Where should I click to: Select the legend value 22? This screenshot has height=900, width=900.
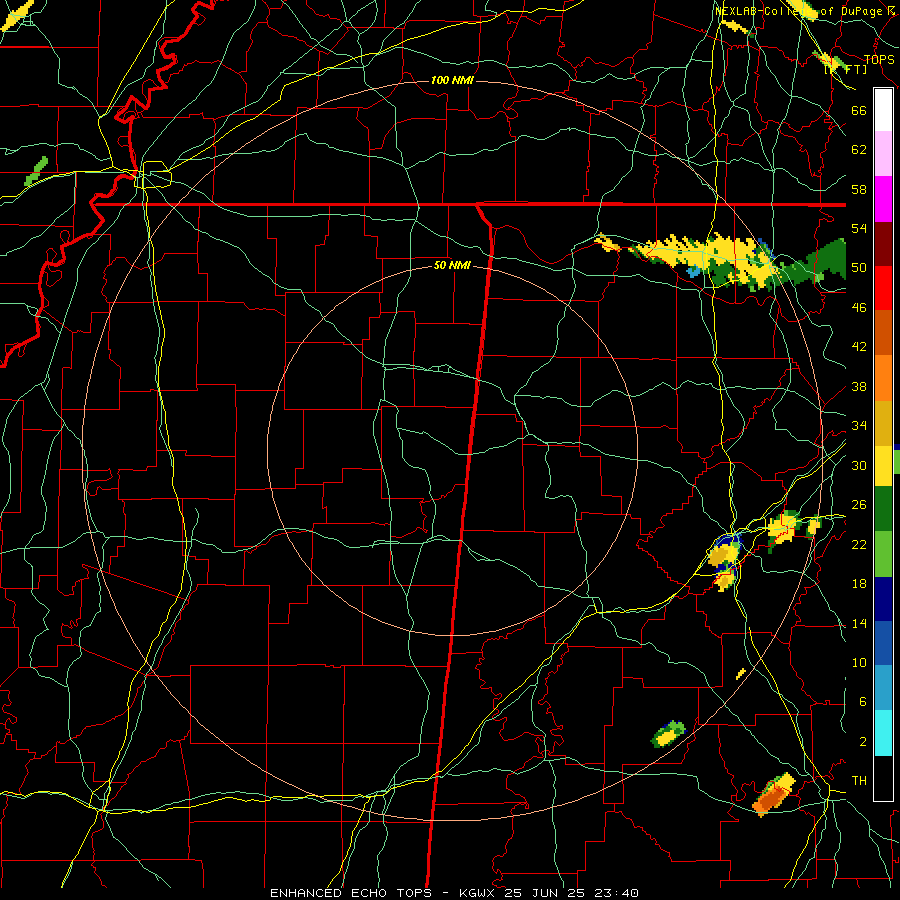tap(859, 544)
